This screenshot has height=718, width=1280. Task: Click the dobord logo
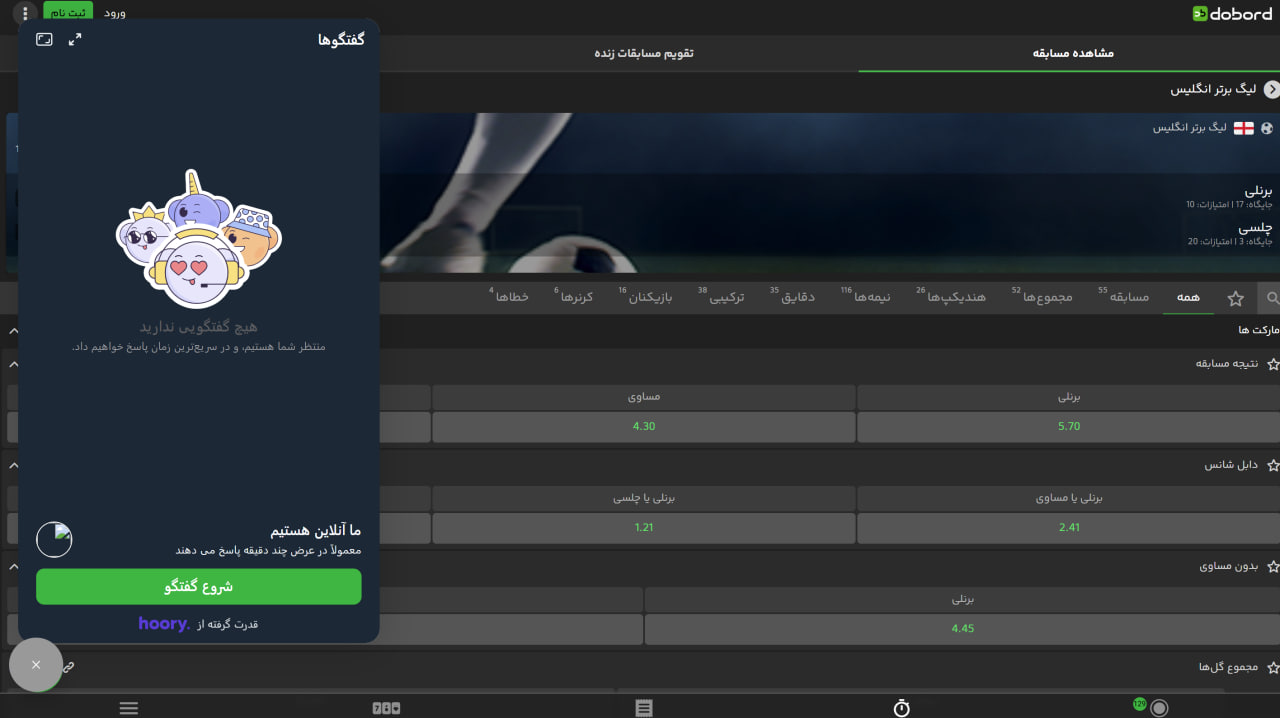click(1231, 14)
